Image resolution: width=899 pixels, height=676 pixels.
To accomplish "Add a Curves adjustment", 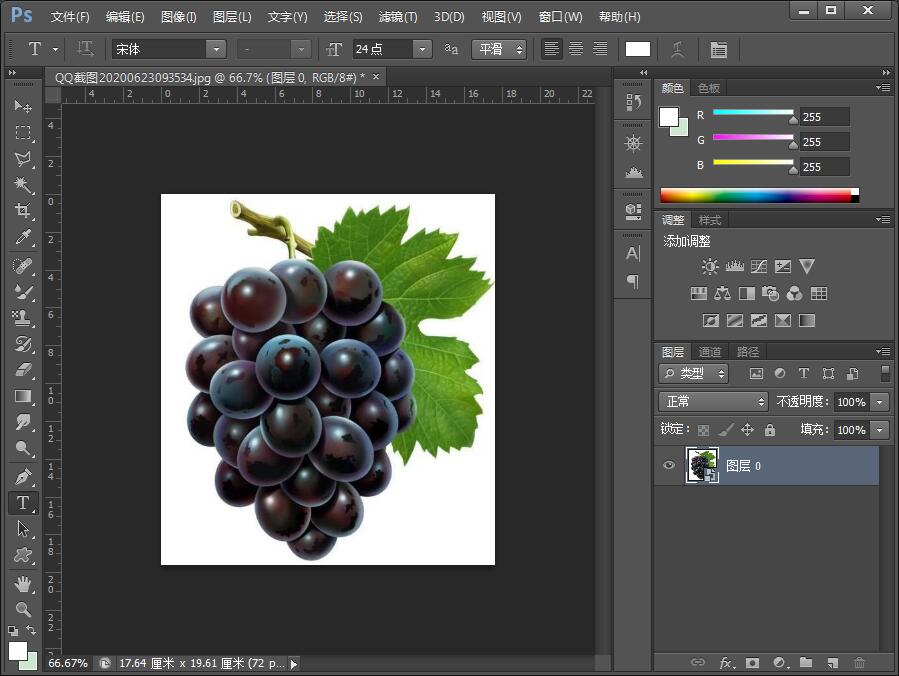I will [760, 267].
